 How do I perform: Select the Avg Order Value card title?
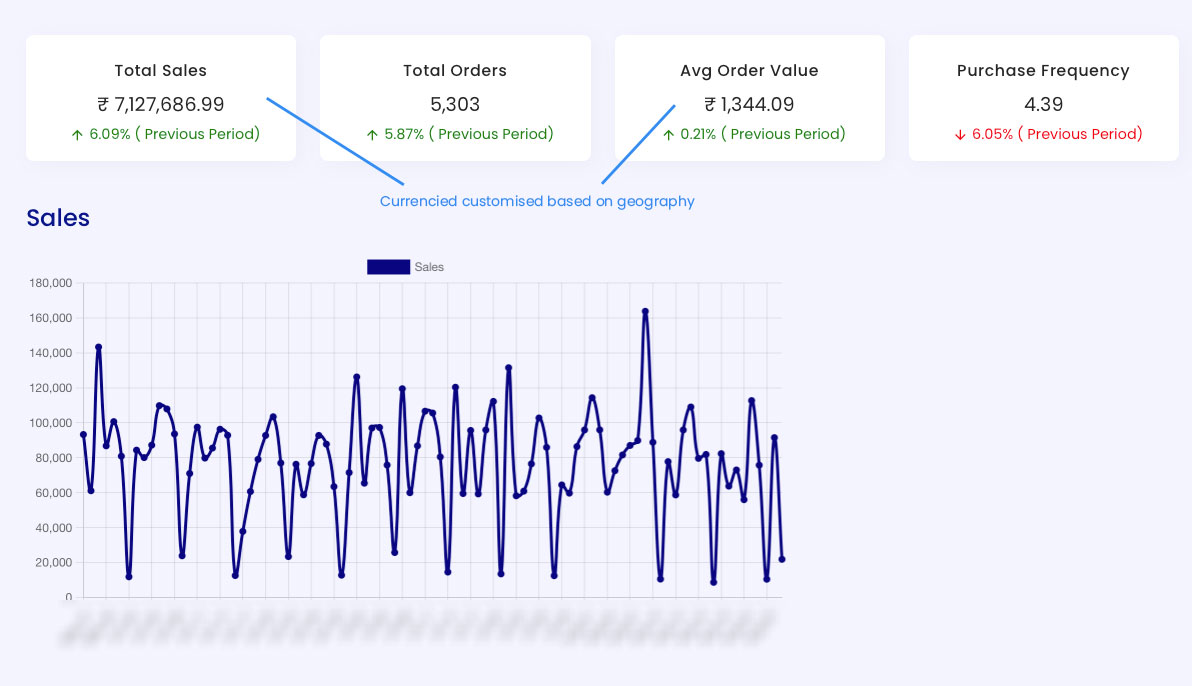coord(749,71)
